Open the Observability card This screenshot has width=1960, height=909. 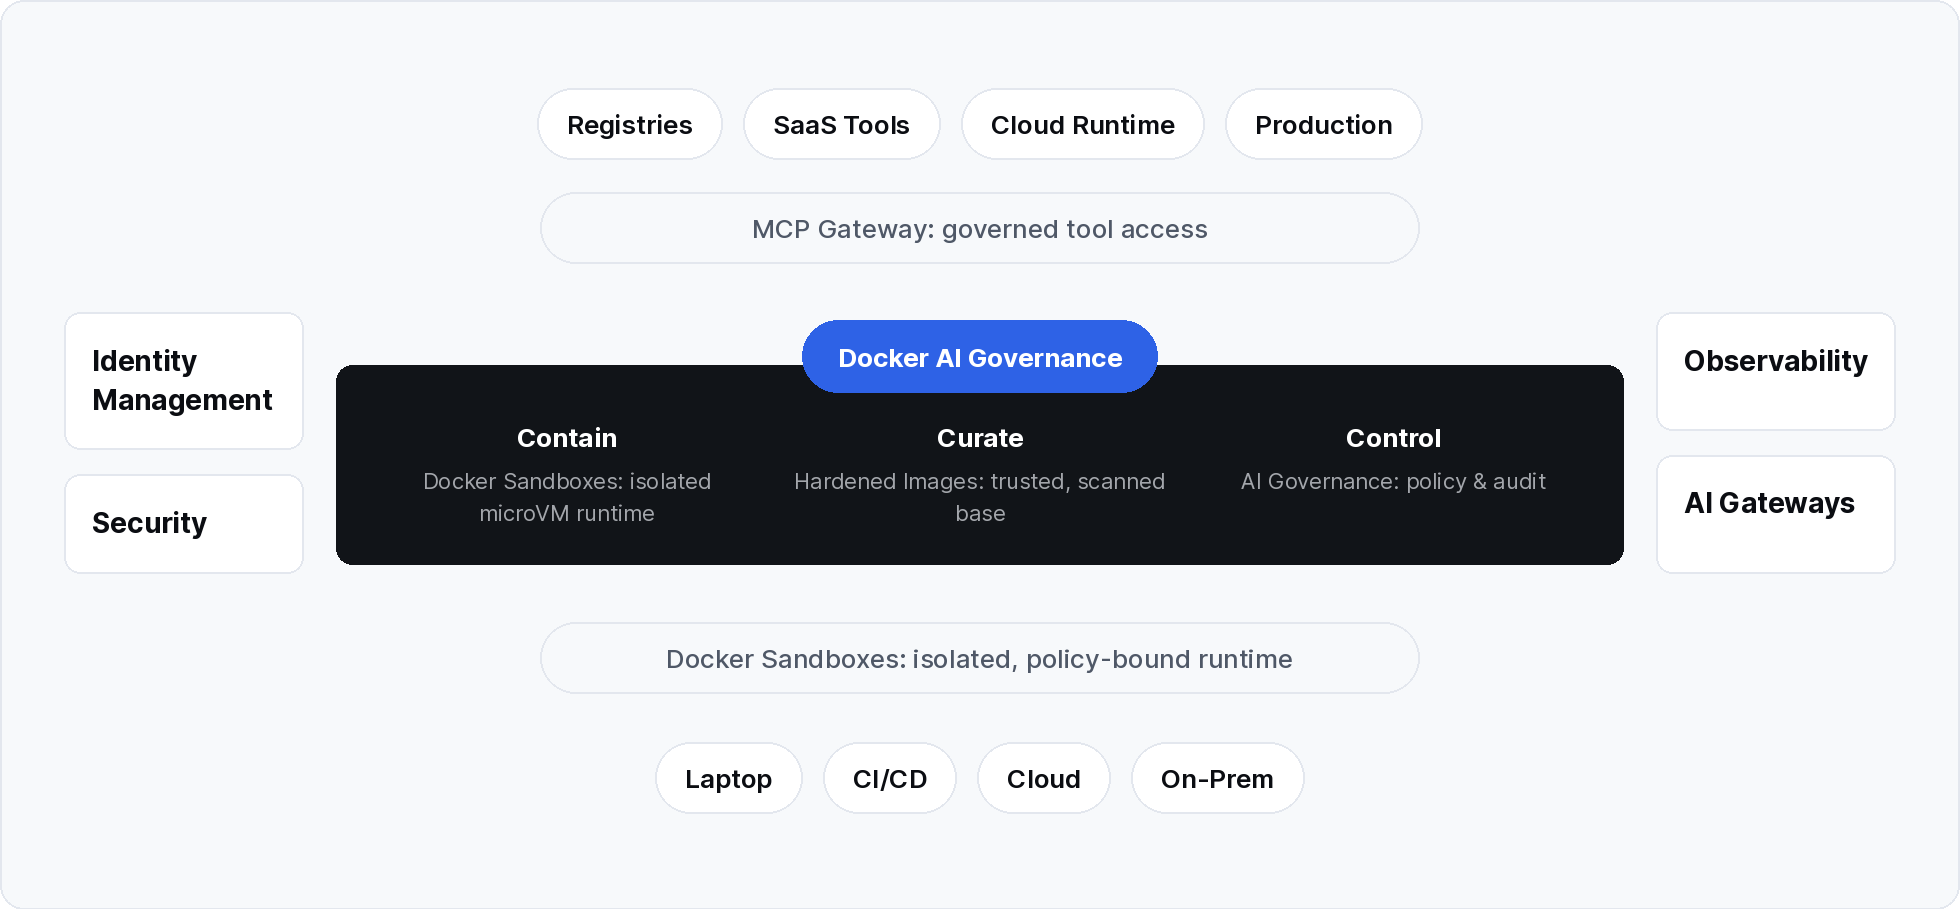coord(1776,372)
